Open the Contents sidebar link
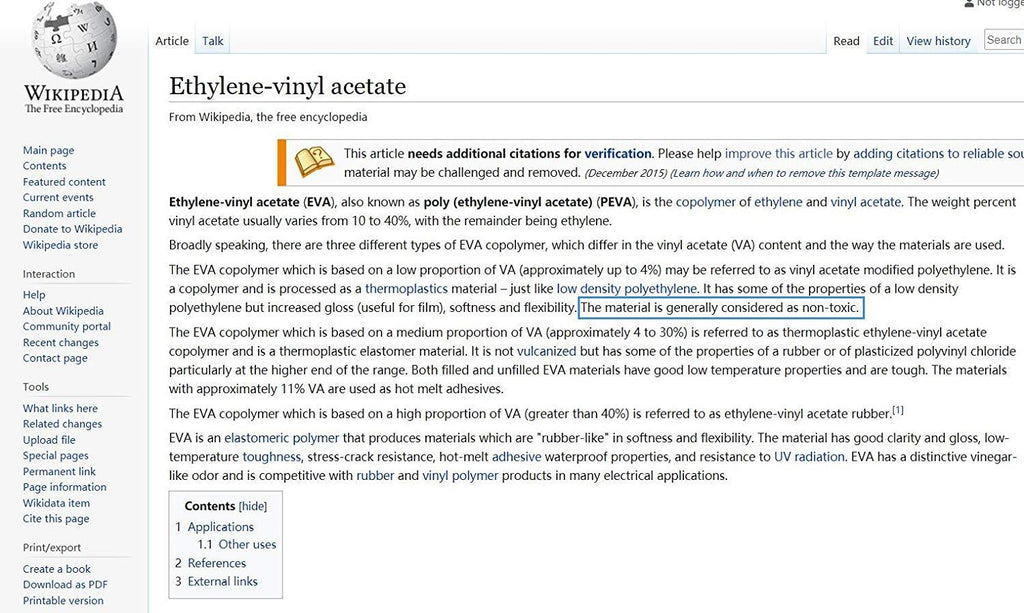1024x613 pixels. coord(44,166)
